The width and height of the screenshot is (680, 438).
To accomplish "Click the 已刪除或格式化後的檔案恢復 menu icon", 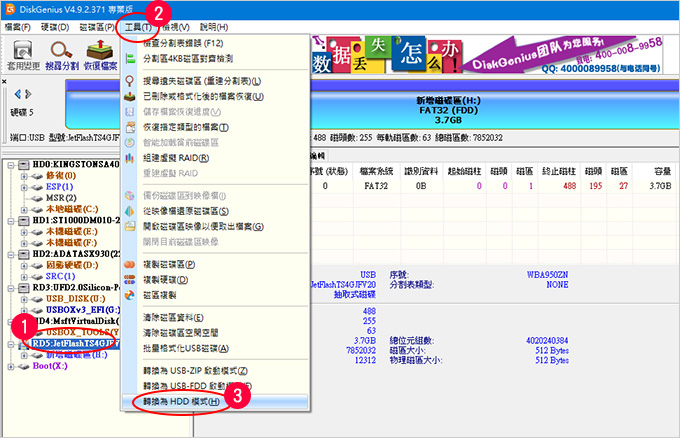I will 130,96.
